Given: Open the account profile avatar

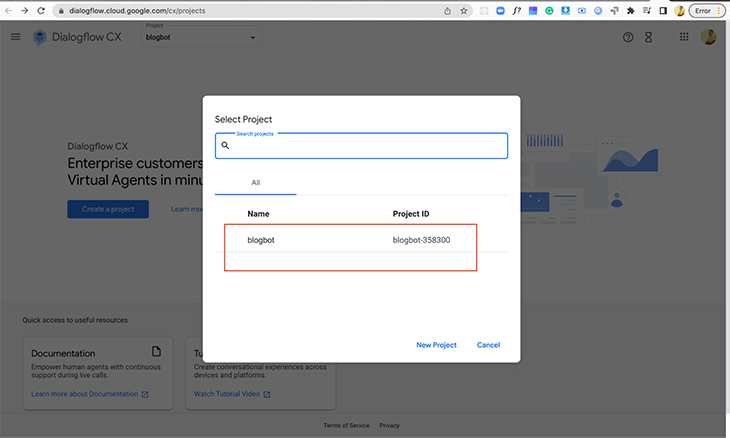Looking at the screenshot, I should tap(708, 37).
